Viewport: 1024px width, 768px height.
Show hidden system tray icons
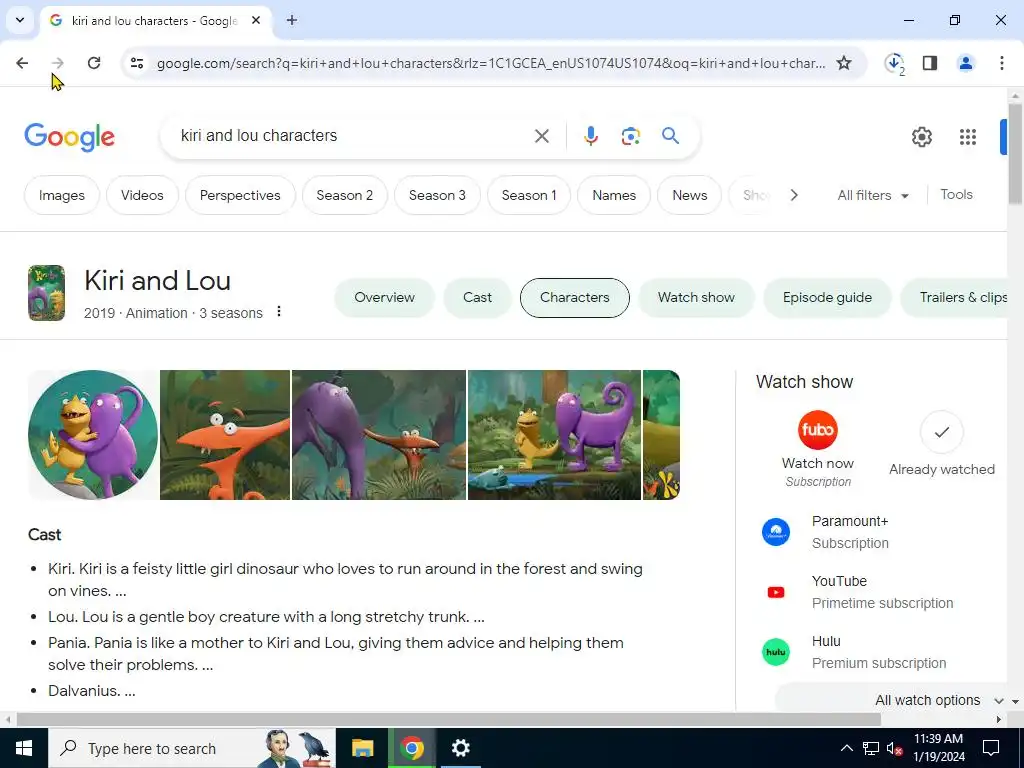coord(846,748)
